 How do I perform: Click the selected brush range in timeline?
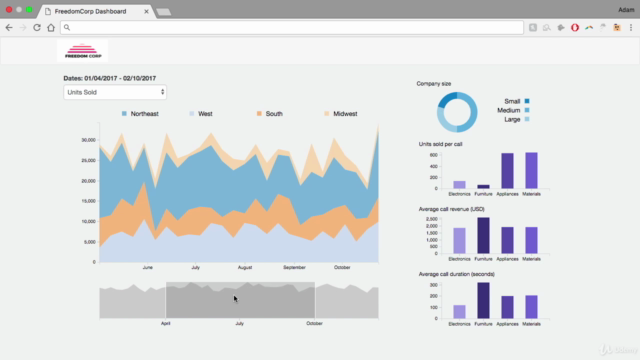240,300
